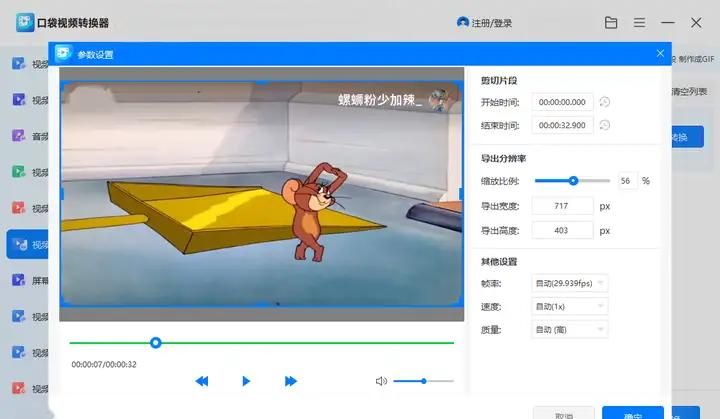This screenshot has width=720, height=419.
Task: Click the 确定 button
Action: tap(633, 413)
